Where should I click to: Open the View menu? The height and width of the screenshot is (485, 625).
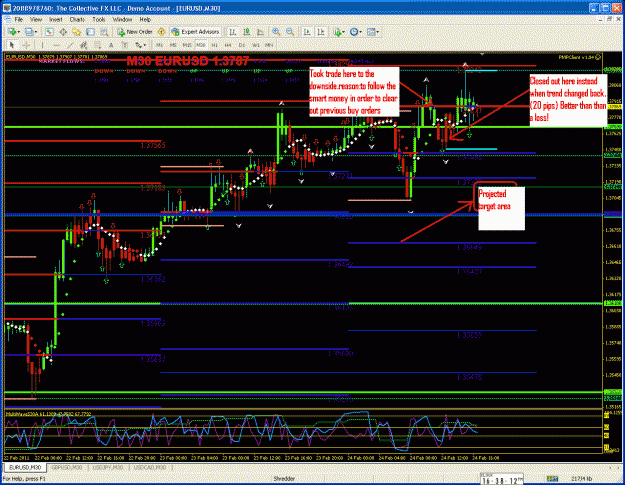36,19
